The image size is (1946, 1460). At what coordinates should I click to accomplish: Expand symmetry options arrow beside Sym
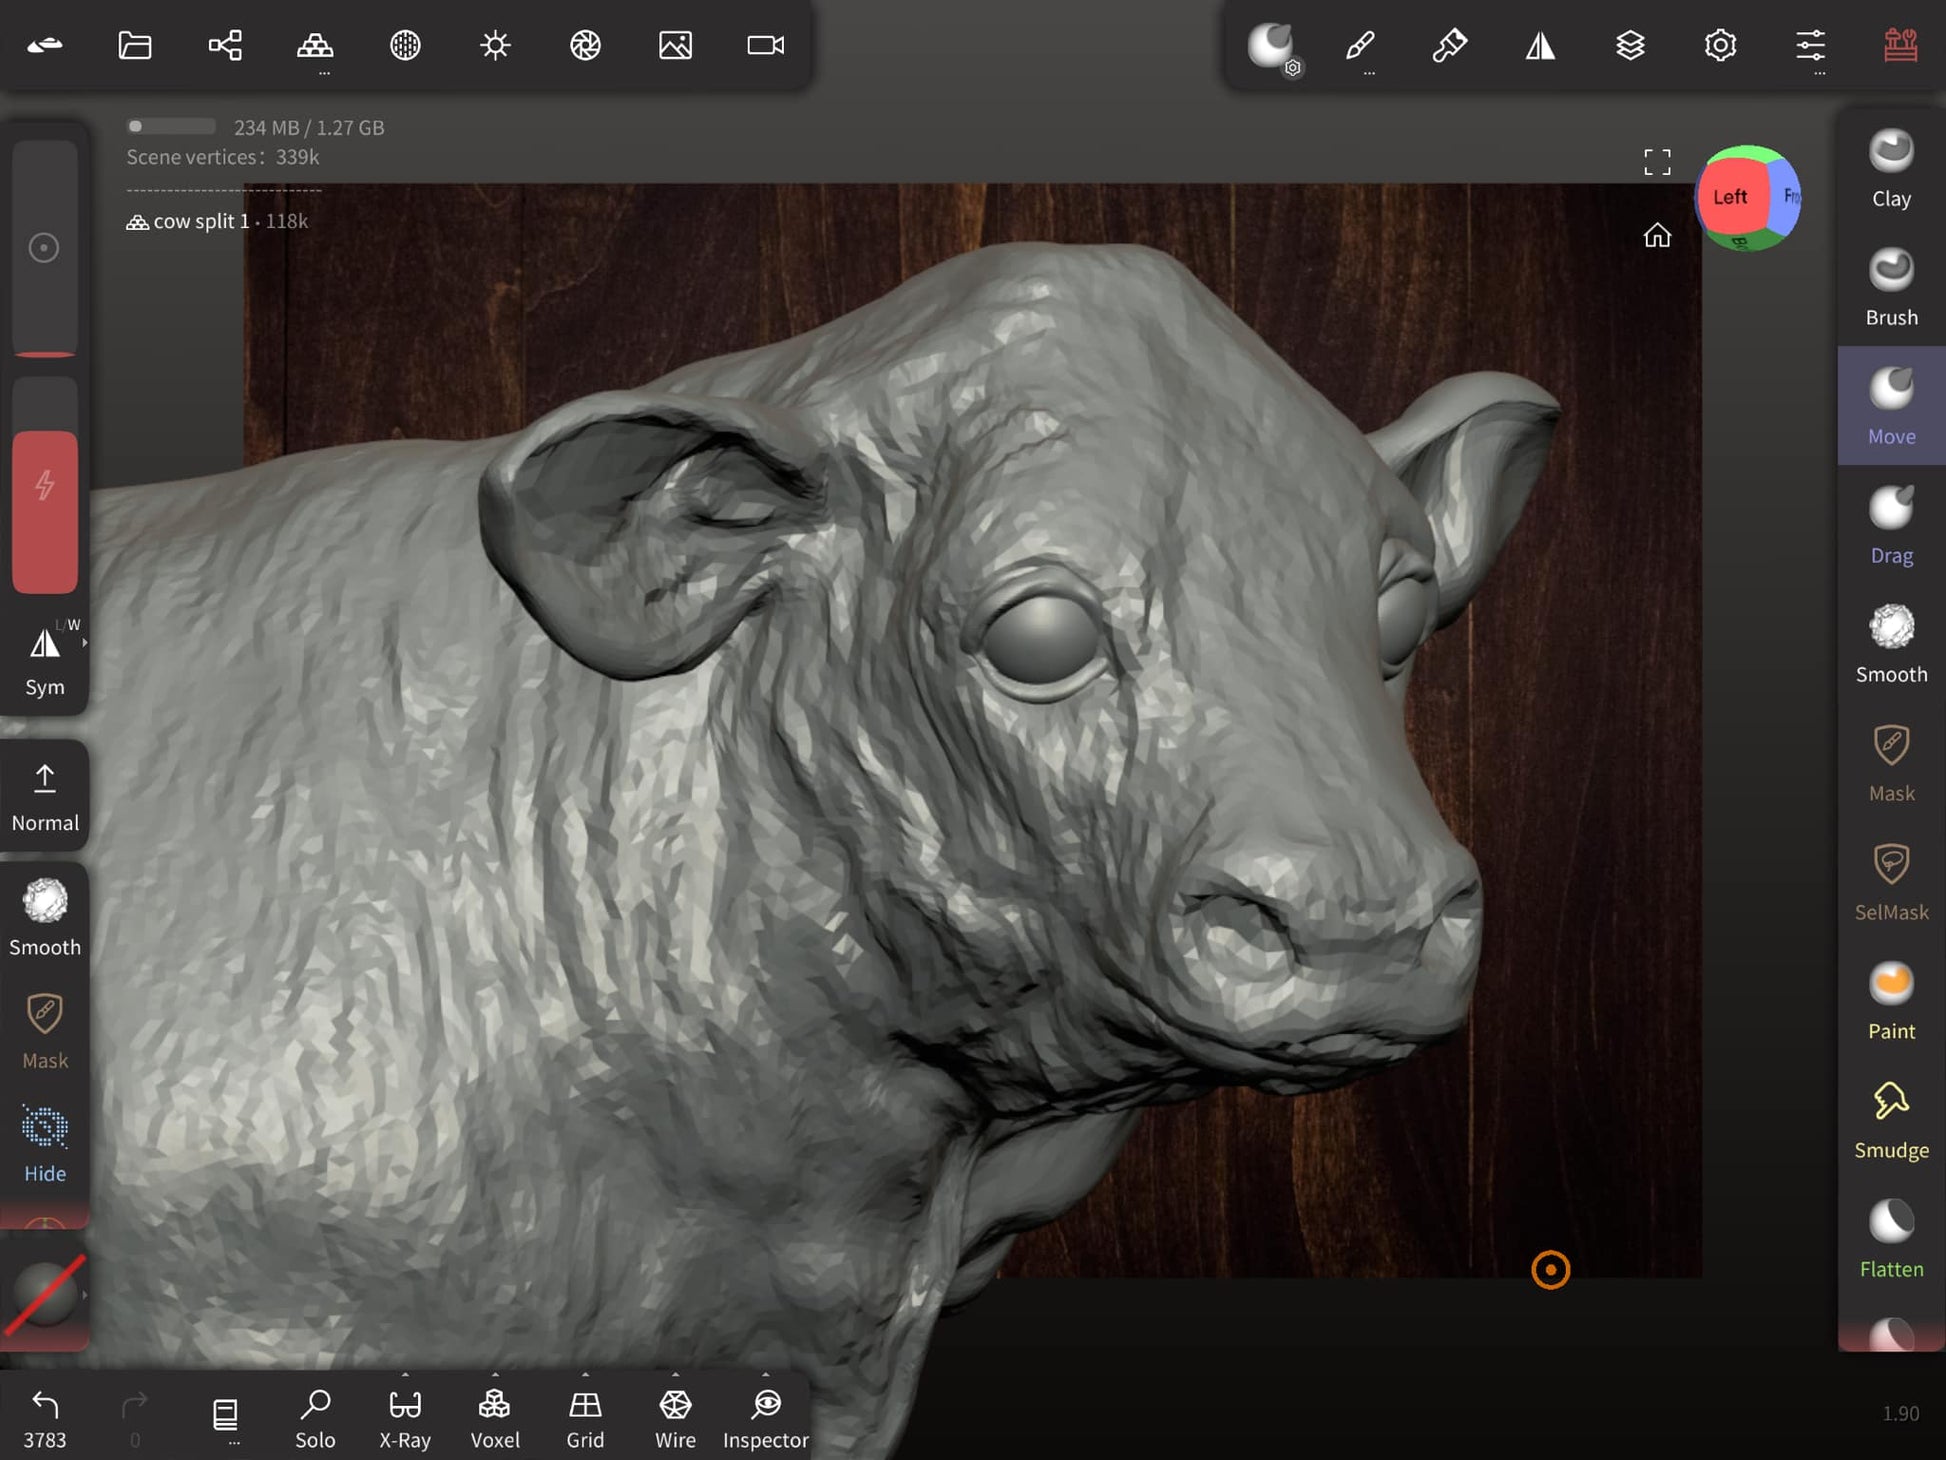click(85, 643)
